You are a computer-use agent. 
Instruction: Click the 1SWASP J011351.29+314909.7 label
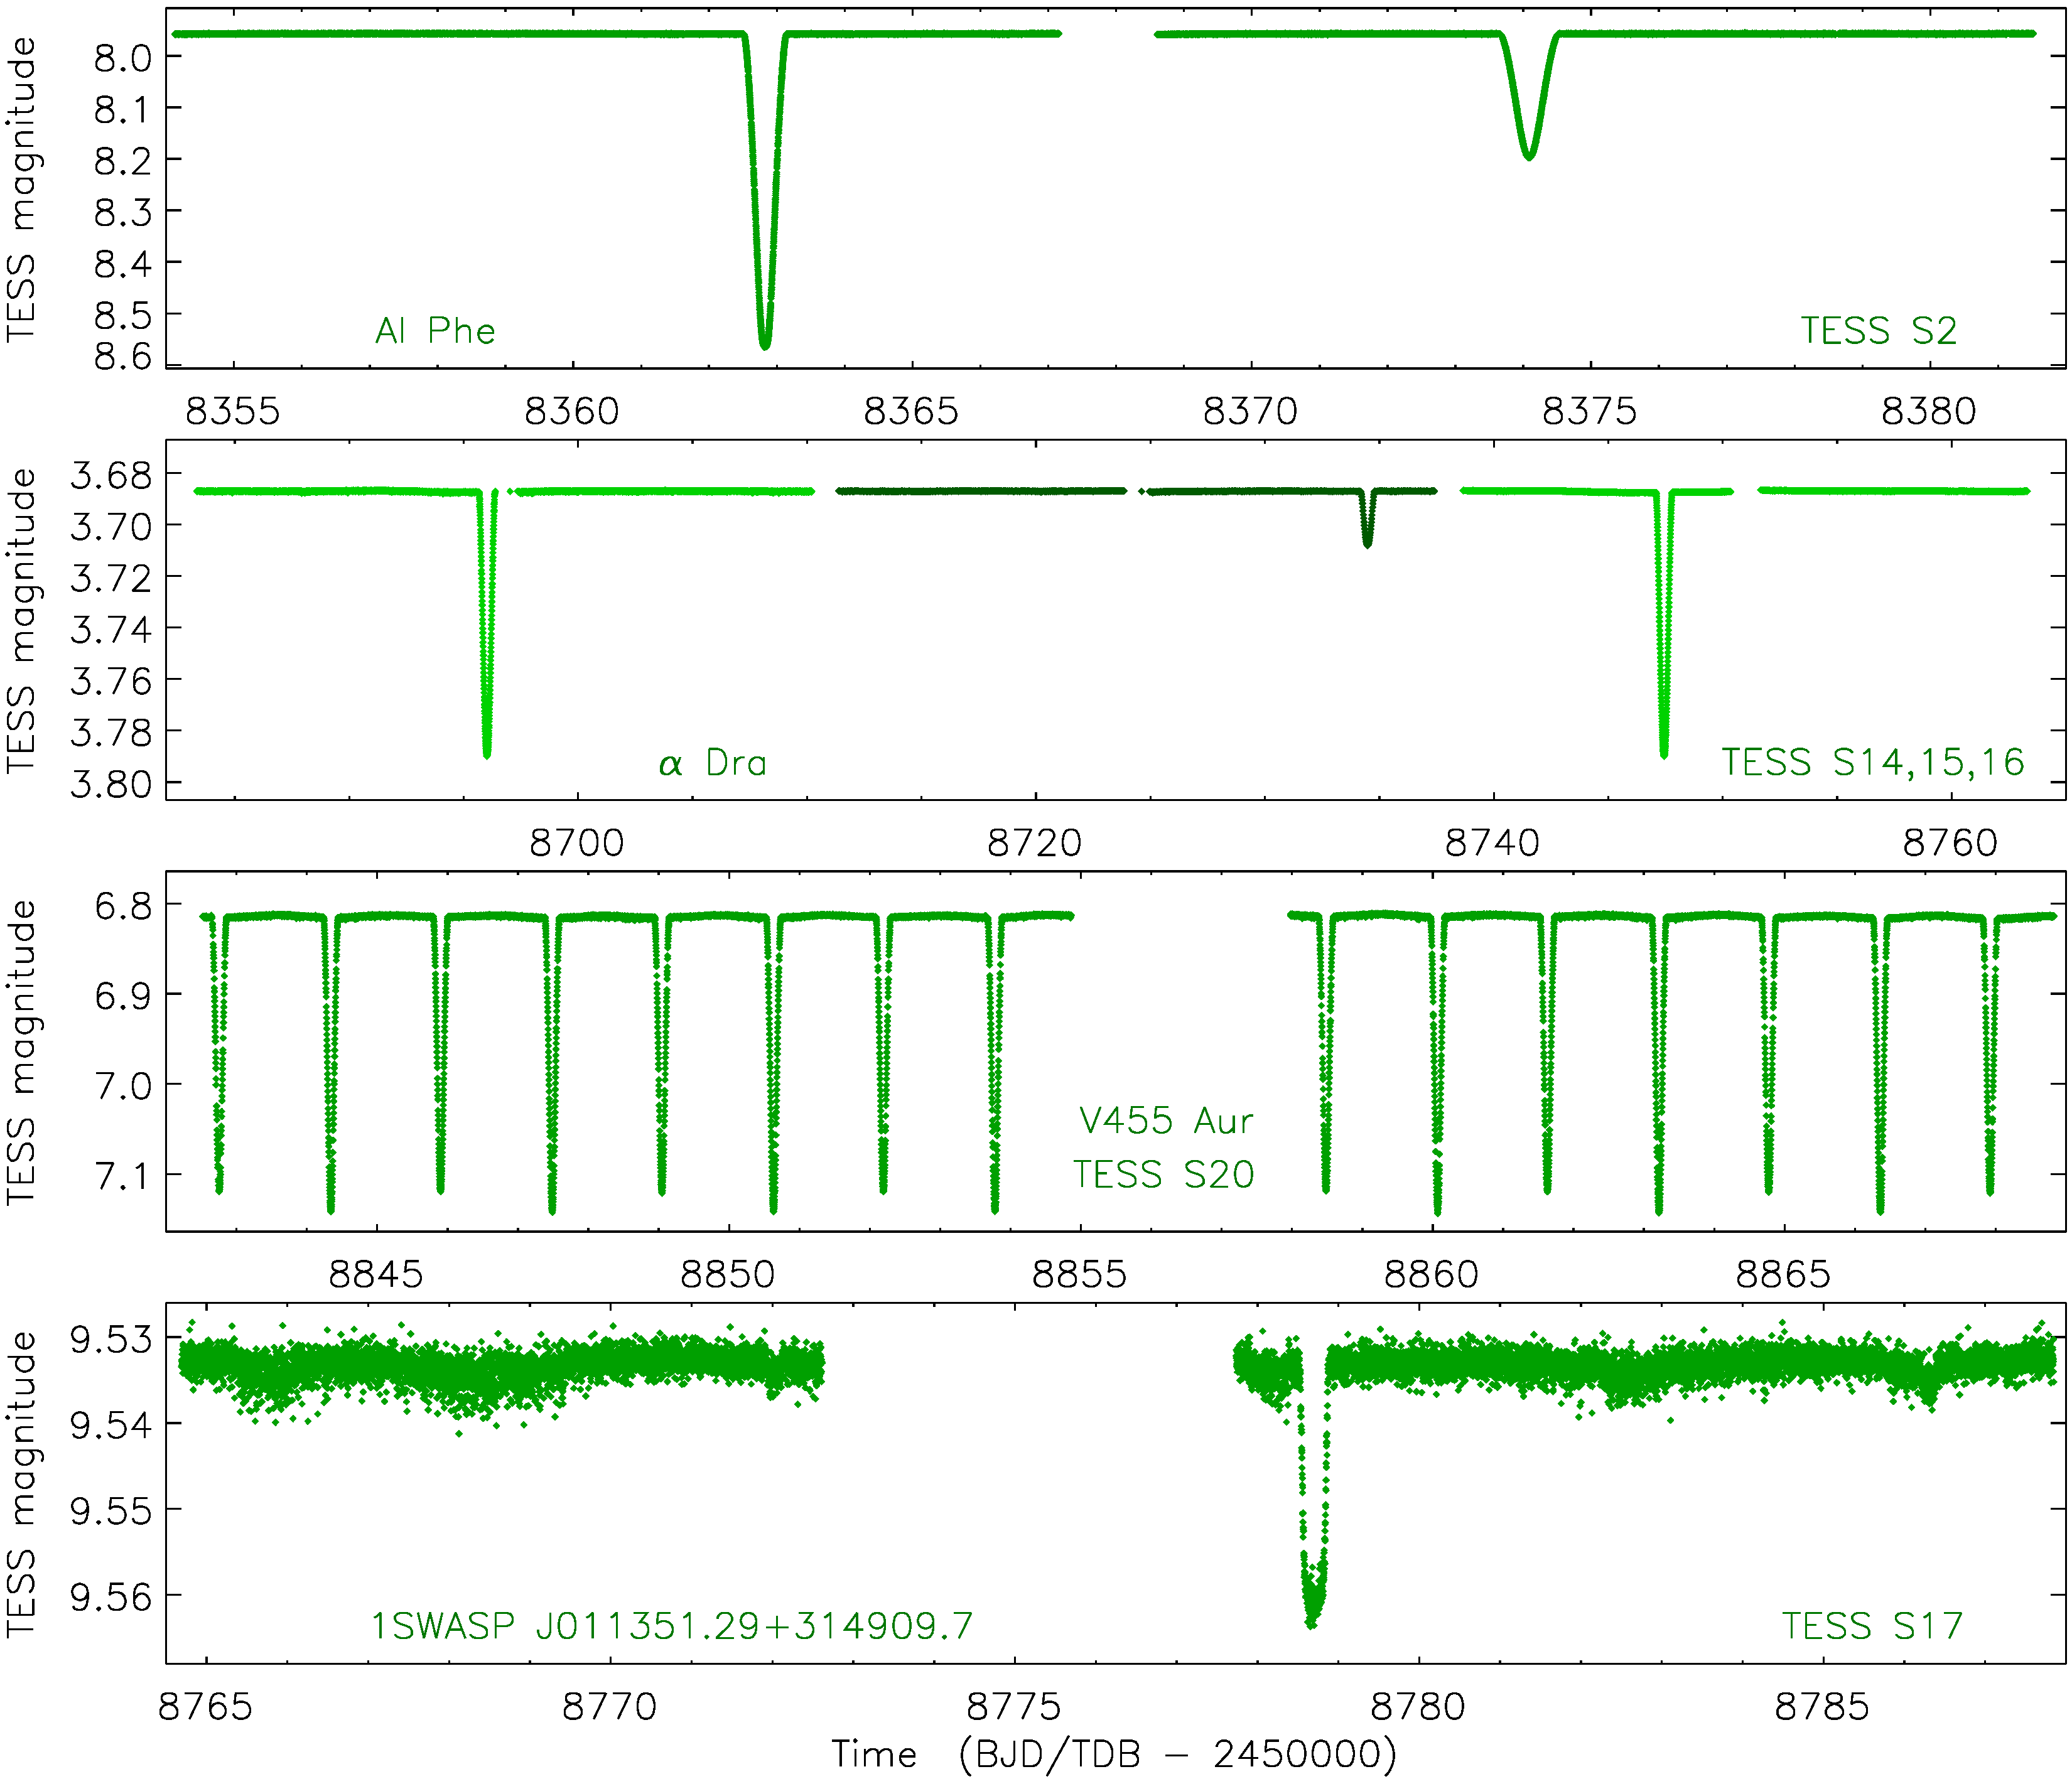672,1626
